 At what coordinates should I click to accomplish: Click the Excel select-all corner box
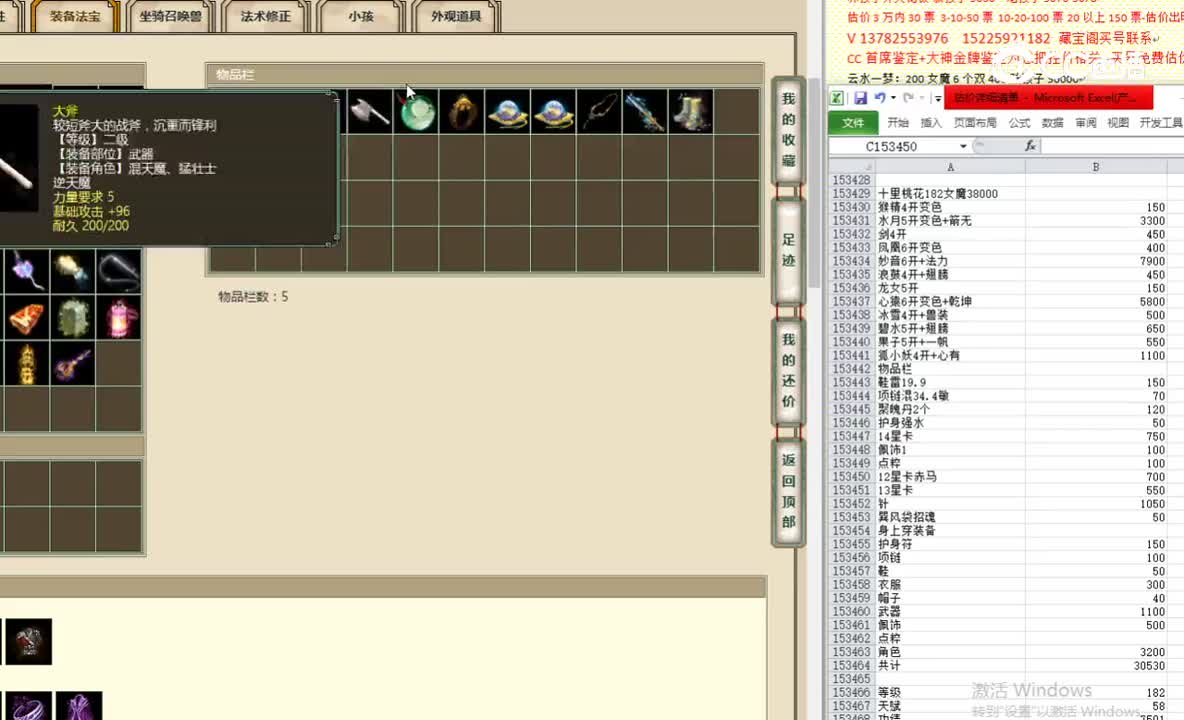[x=851, y=167]
